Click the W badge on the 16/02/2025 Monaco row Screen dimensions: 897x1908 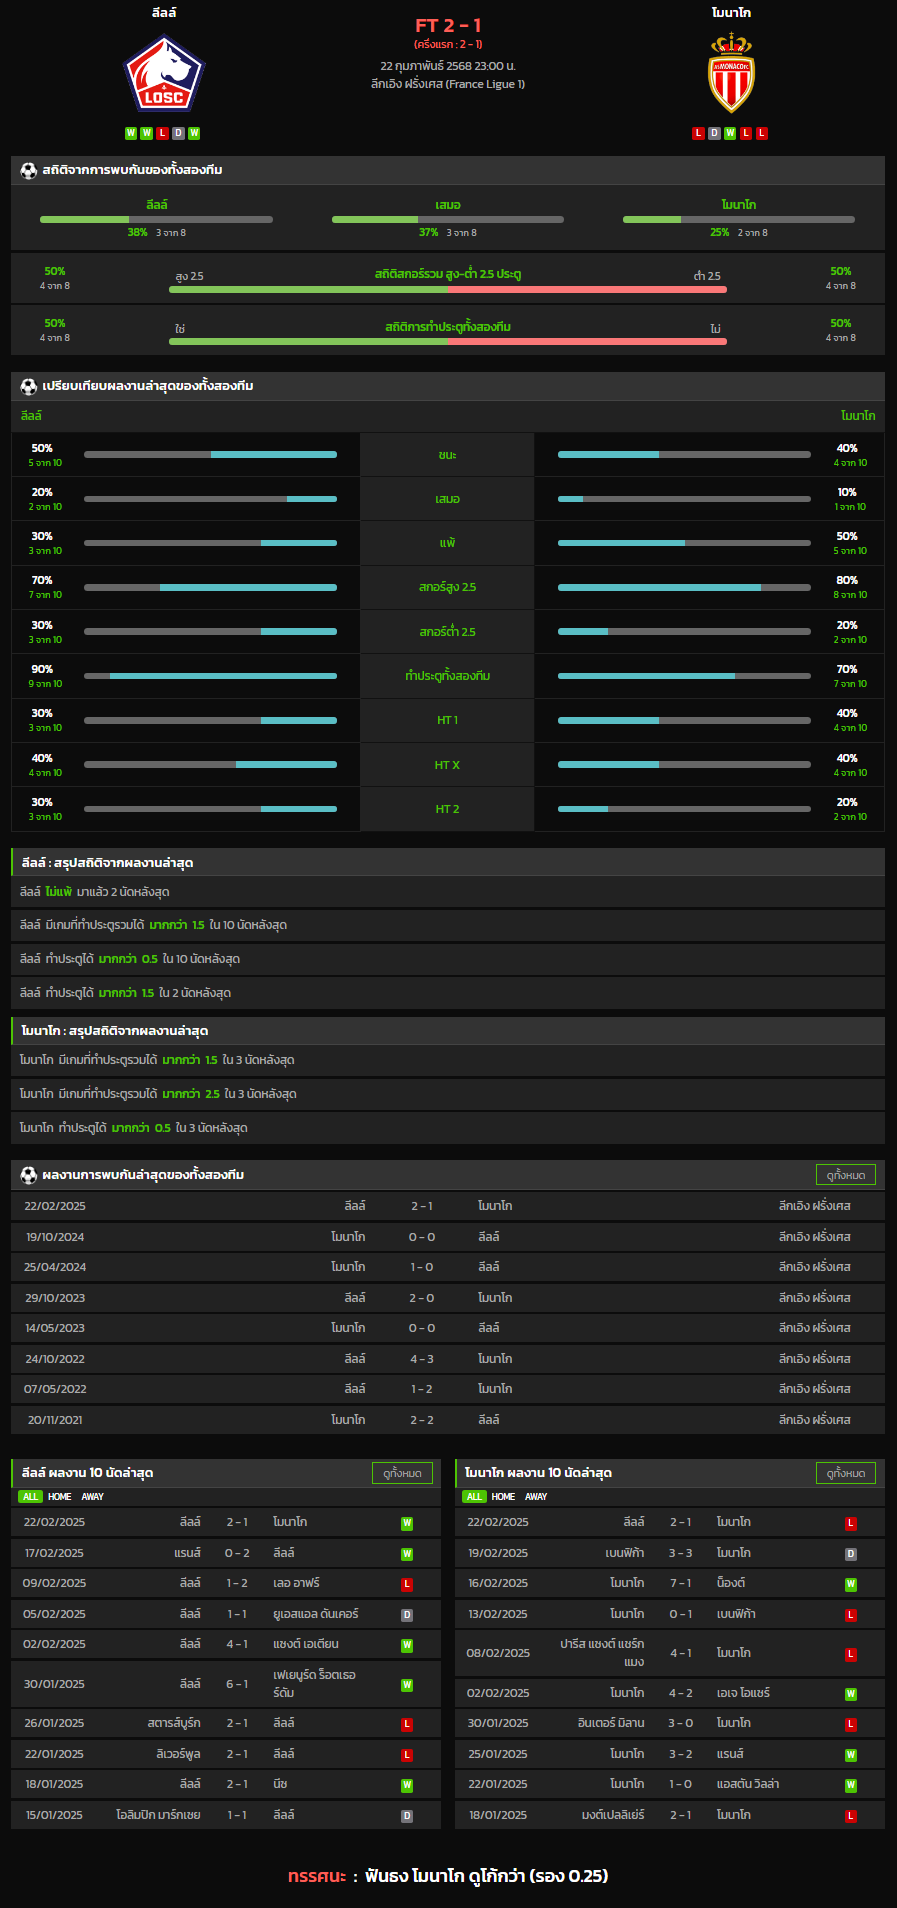tap(851, 1585)
